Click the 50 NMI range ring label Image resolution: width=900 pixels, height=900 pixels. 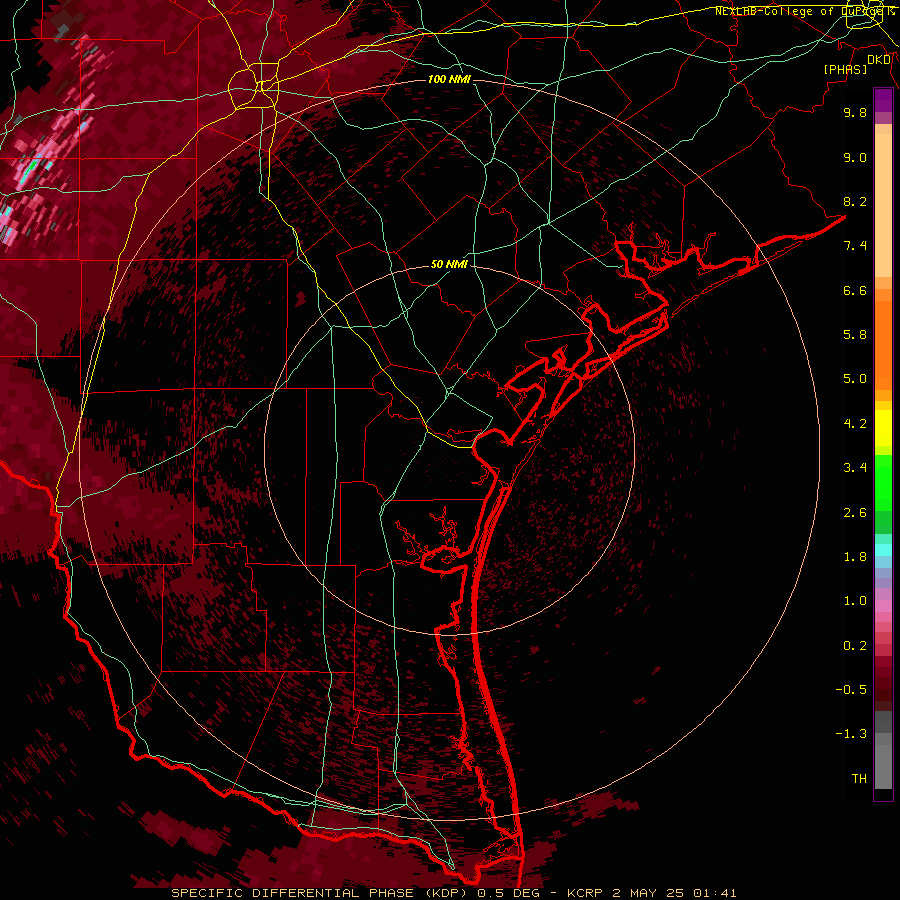(449, 264)
